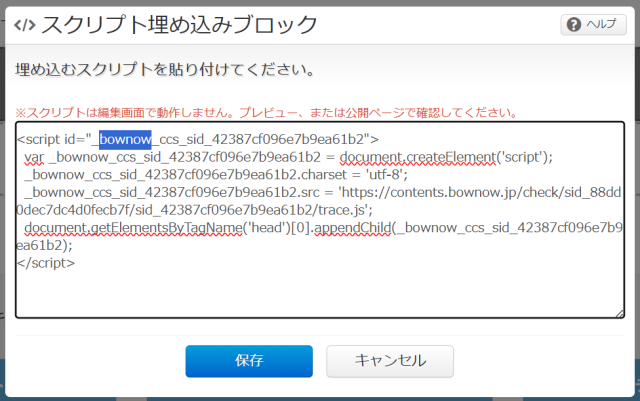This screenshot has height=401, width=640.
Task: Click the closing </script> tag line
Action: coord(46,263)
